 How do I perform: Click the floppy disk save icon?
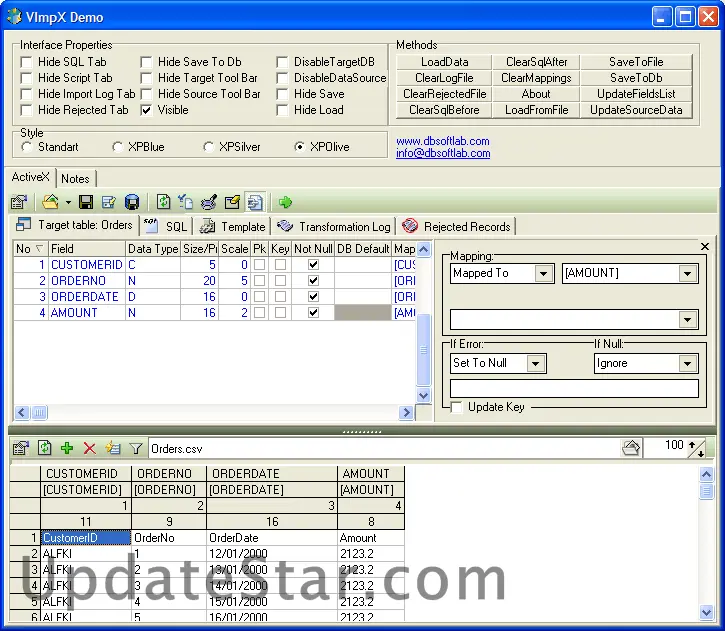click(87, 202)
